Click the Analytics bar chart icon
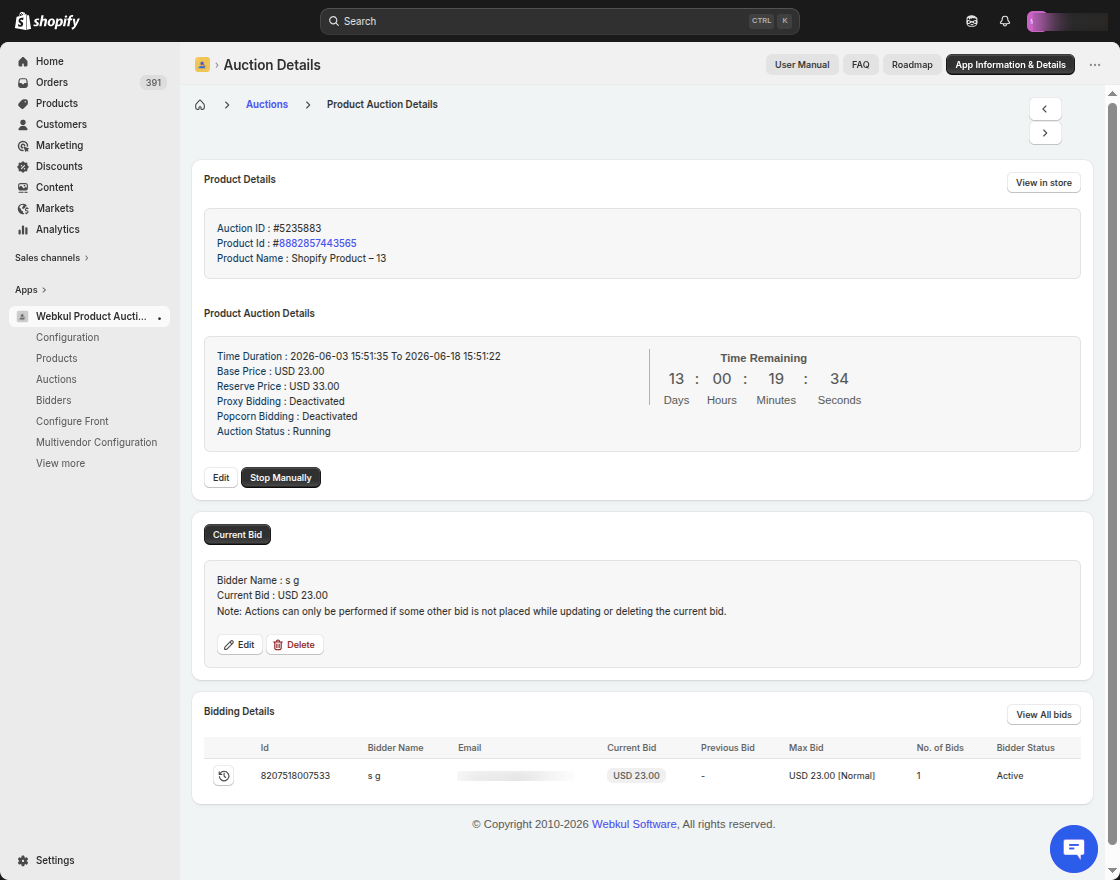The width and height of the screenshot is (1120, 880). [x=23, y=229]
